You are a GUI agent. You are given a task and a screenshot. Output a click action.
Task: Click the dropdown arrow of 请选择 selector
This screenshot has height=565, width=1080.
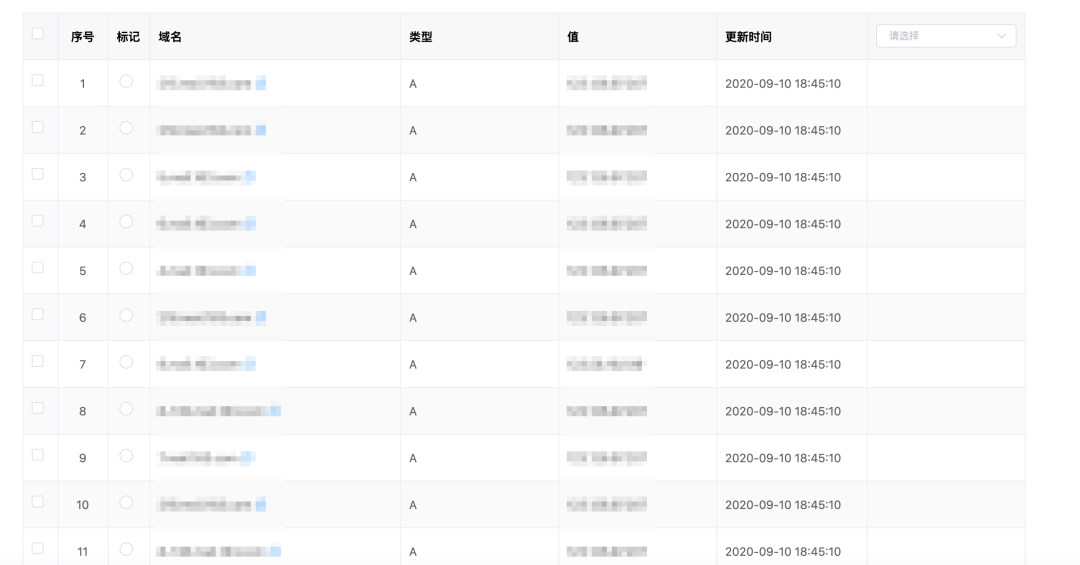point(1002,36)
